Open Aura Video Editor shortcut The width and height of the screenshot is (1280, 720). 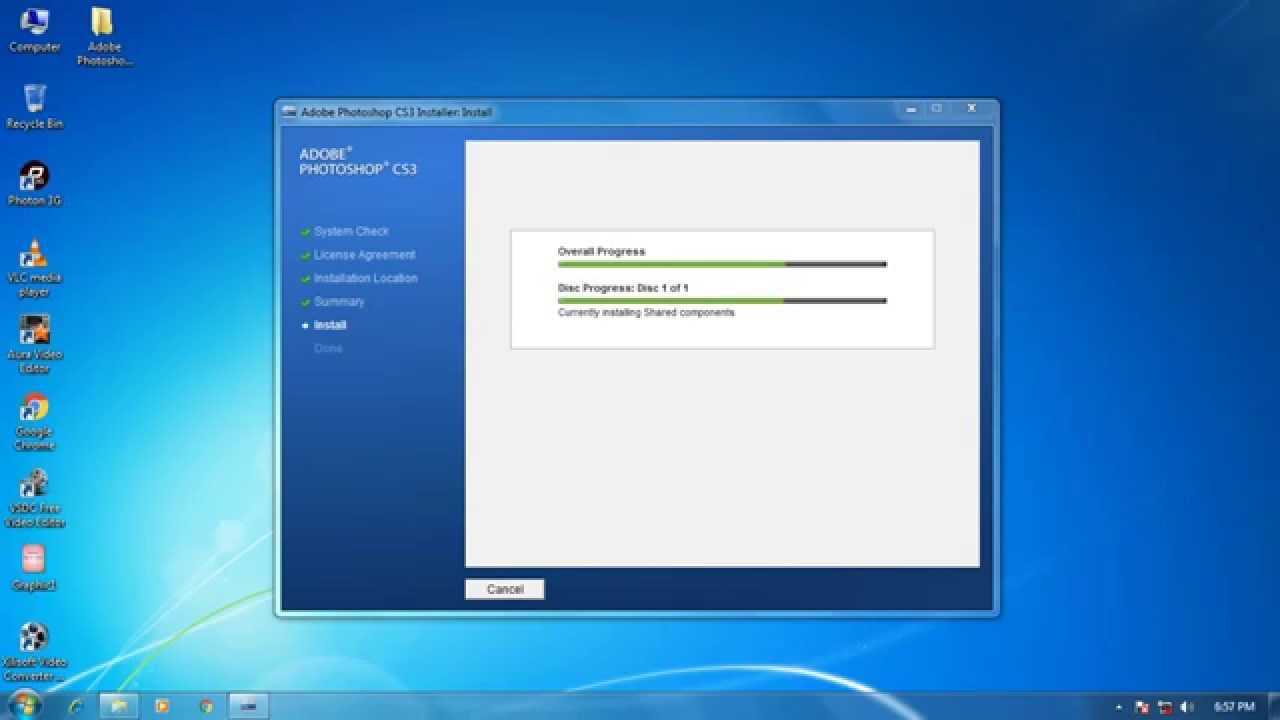tap(35, 344)
